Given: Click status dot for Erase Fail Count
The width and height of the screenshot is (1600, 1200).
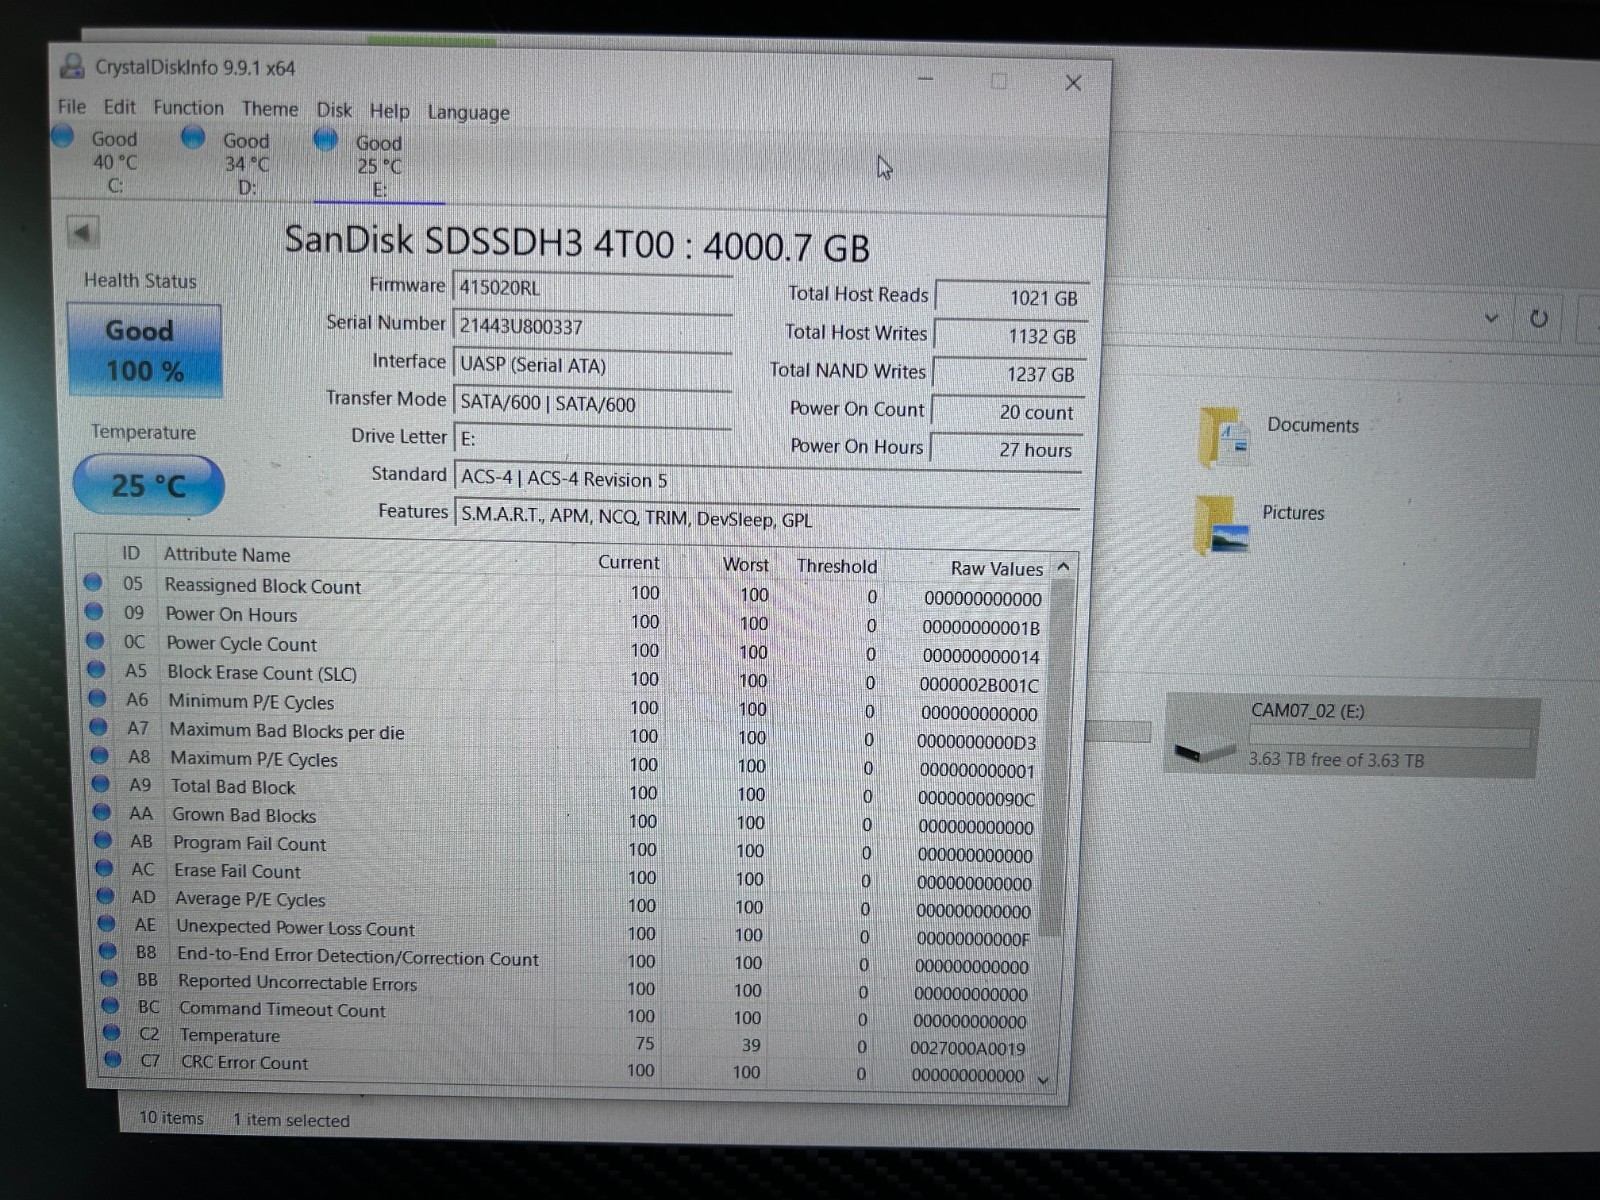Looking at the screenshot, I should pyautogui.click(x=103, y=868).
